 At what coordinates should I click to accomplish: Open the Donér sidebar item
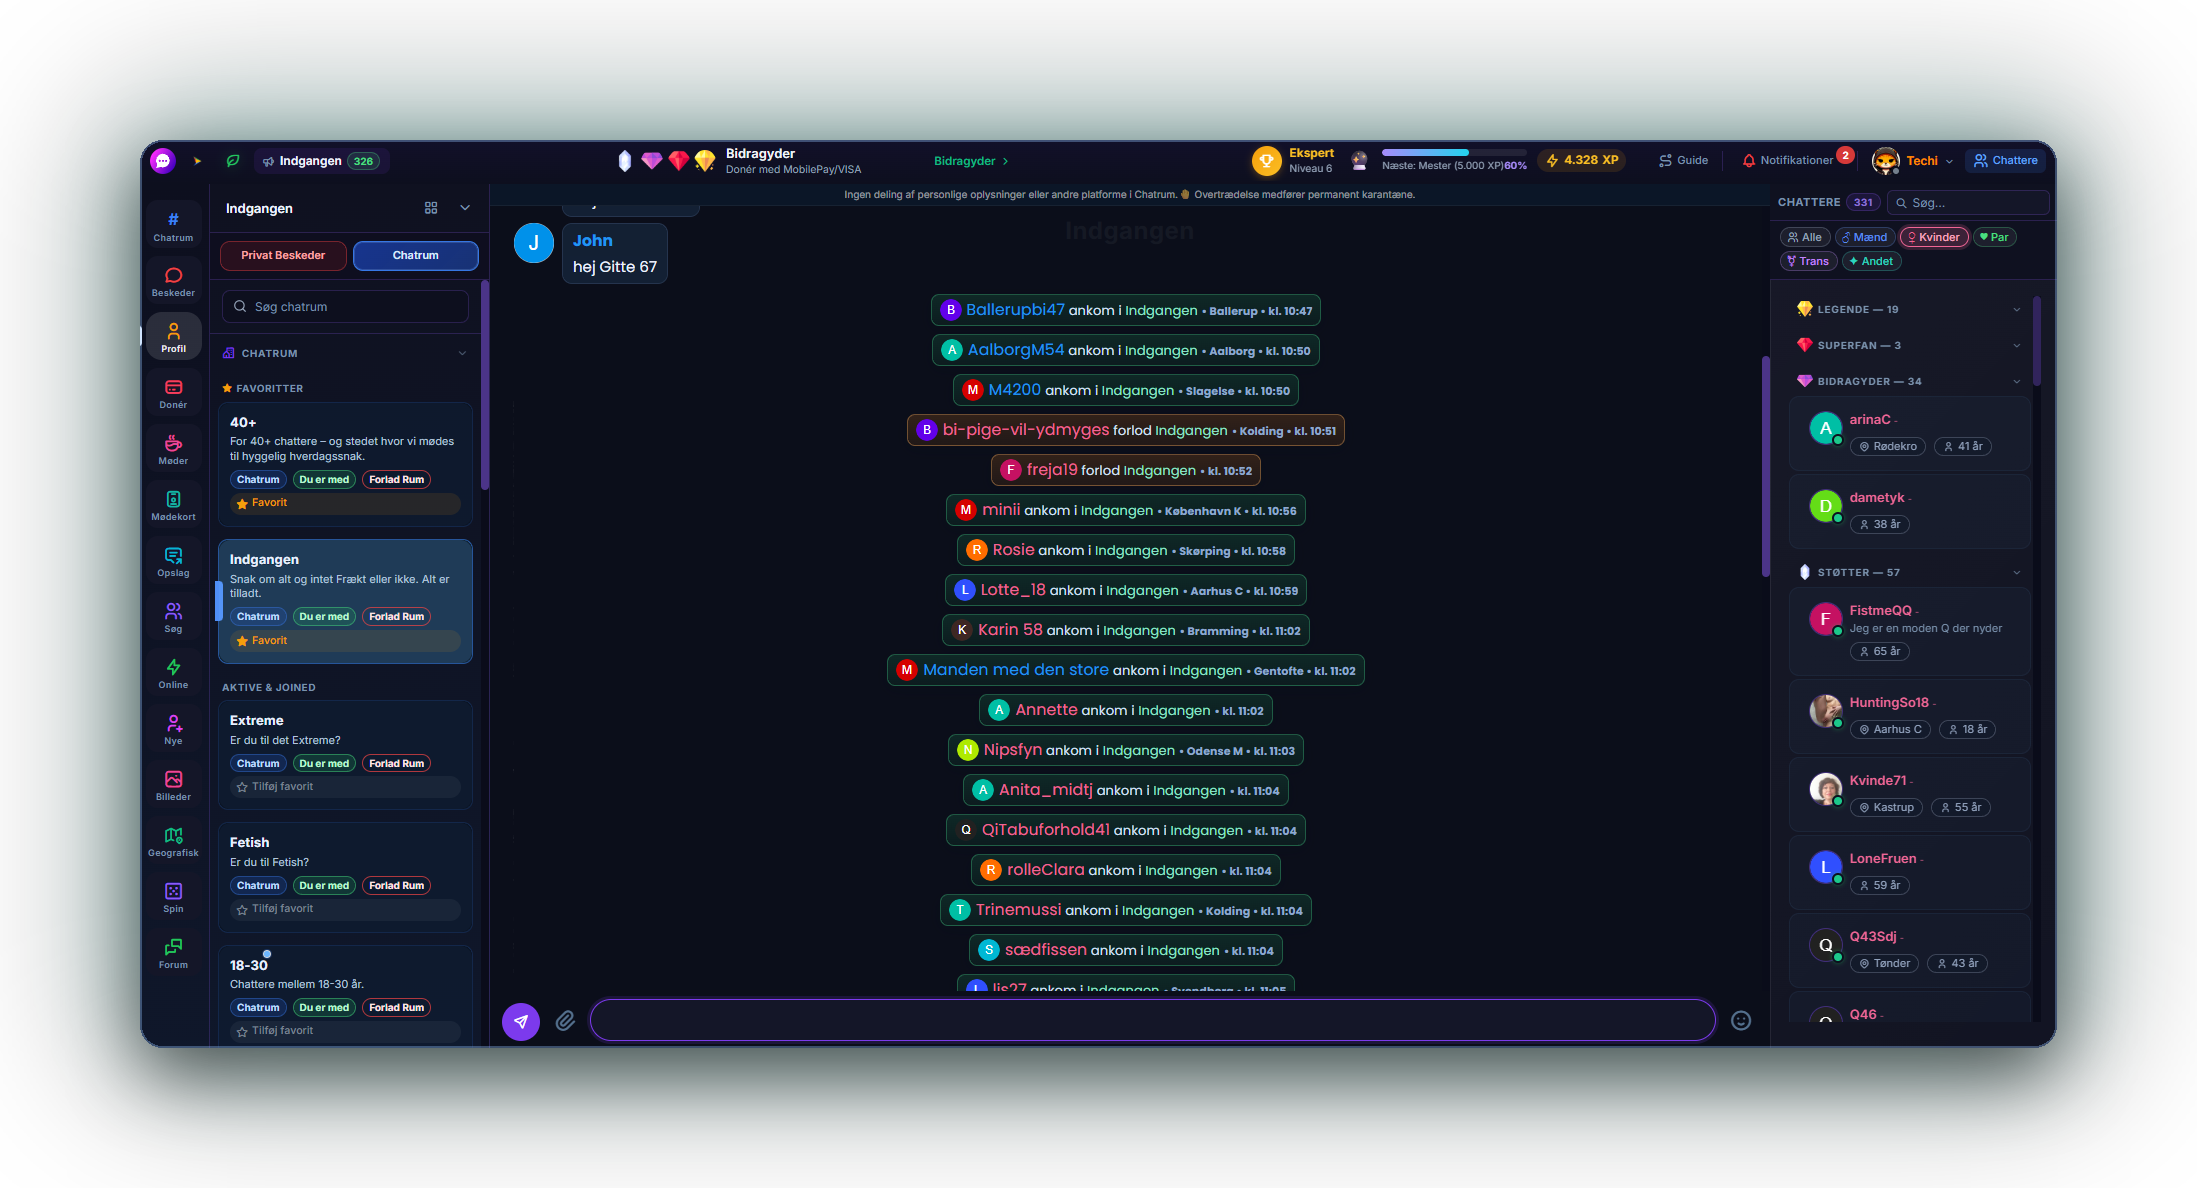click(173, 394)
